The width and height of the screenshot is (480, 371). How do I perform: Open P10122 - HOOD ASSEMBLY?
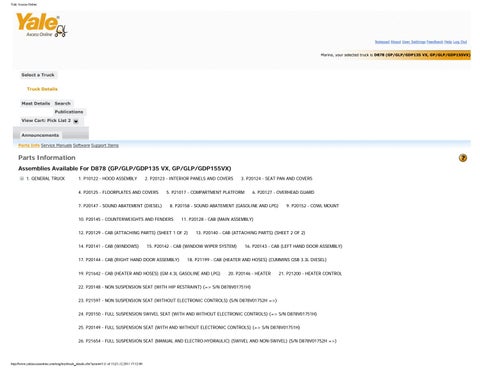point(108,179)
